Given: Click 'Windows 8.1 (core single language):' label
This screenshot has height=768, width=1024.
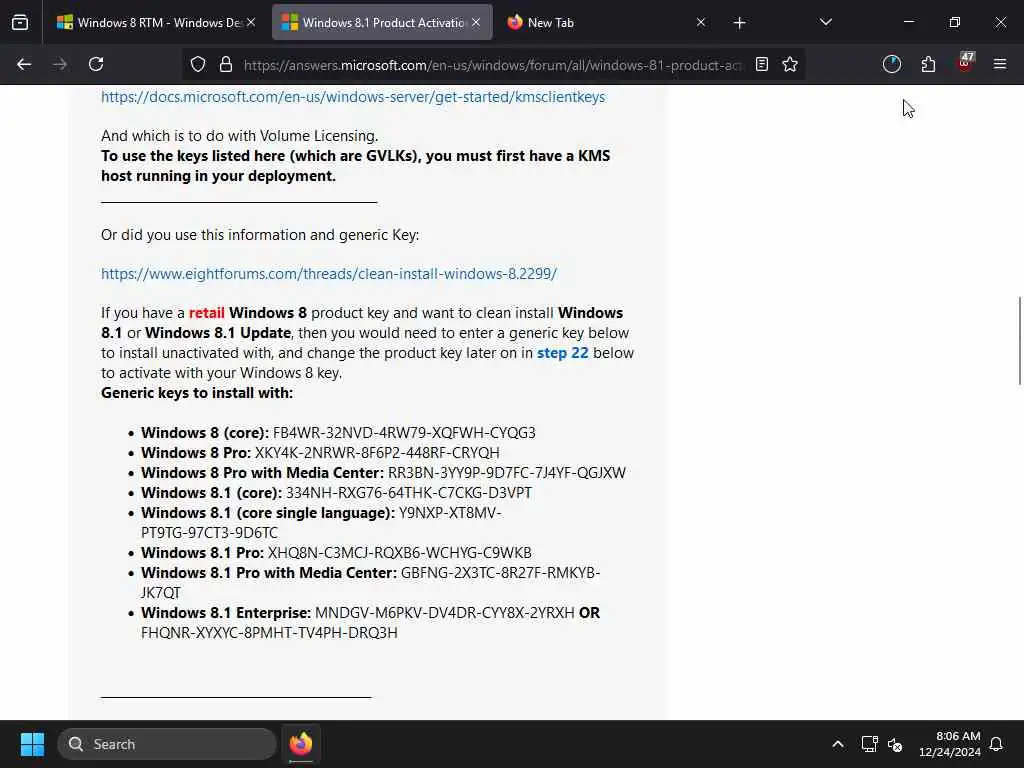Looking at the screenshot, I should point(268,513).
